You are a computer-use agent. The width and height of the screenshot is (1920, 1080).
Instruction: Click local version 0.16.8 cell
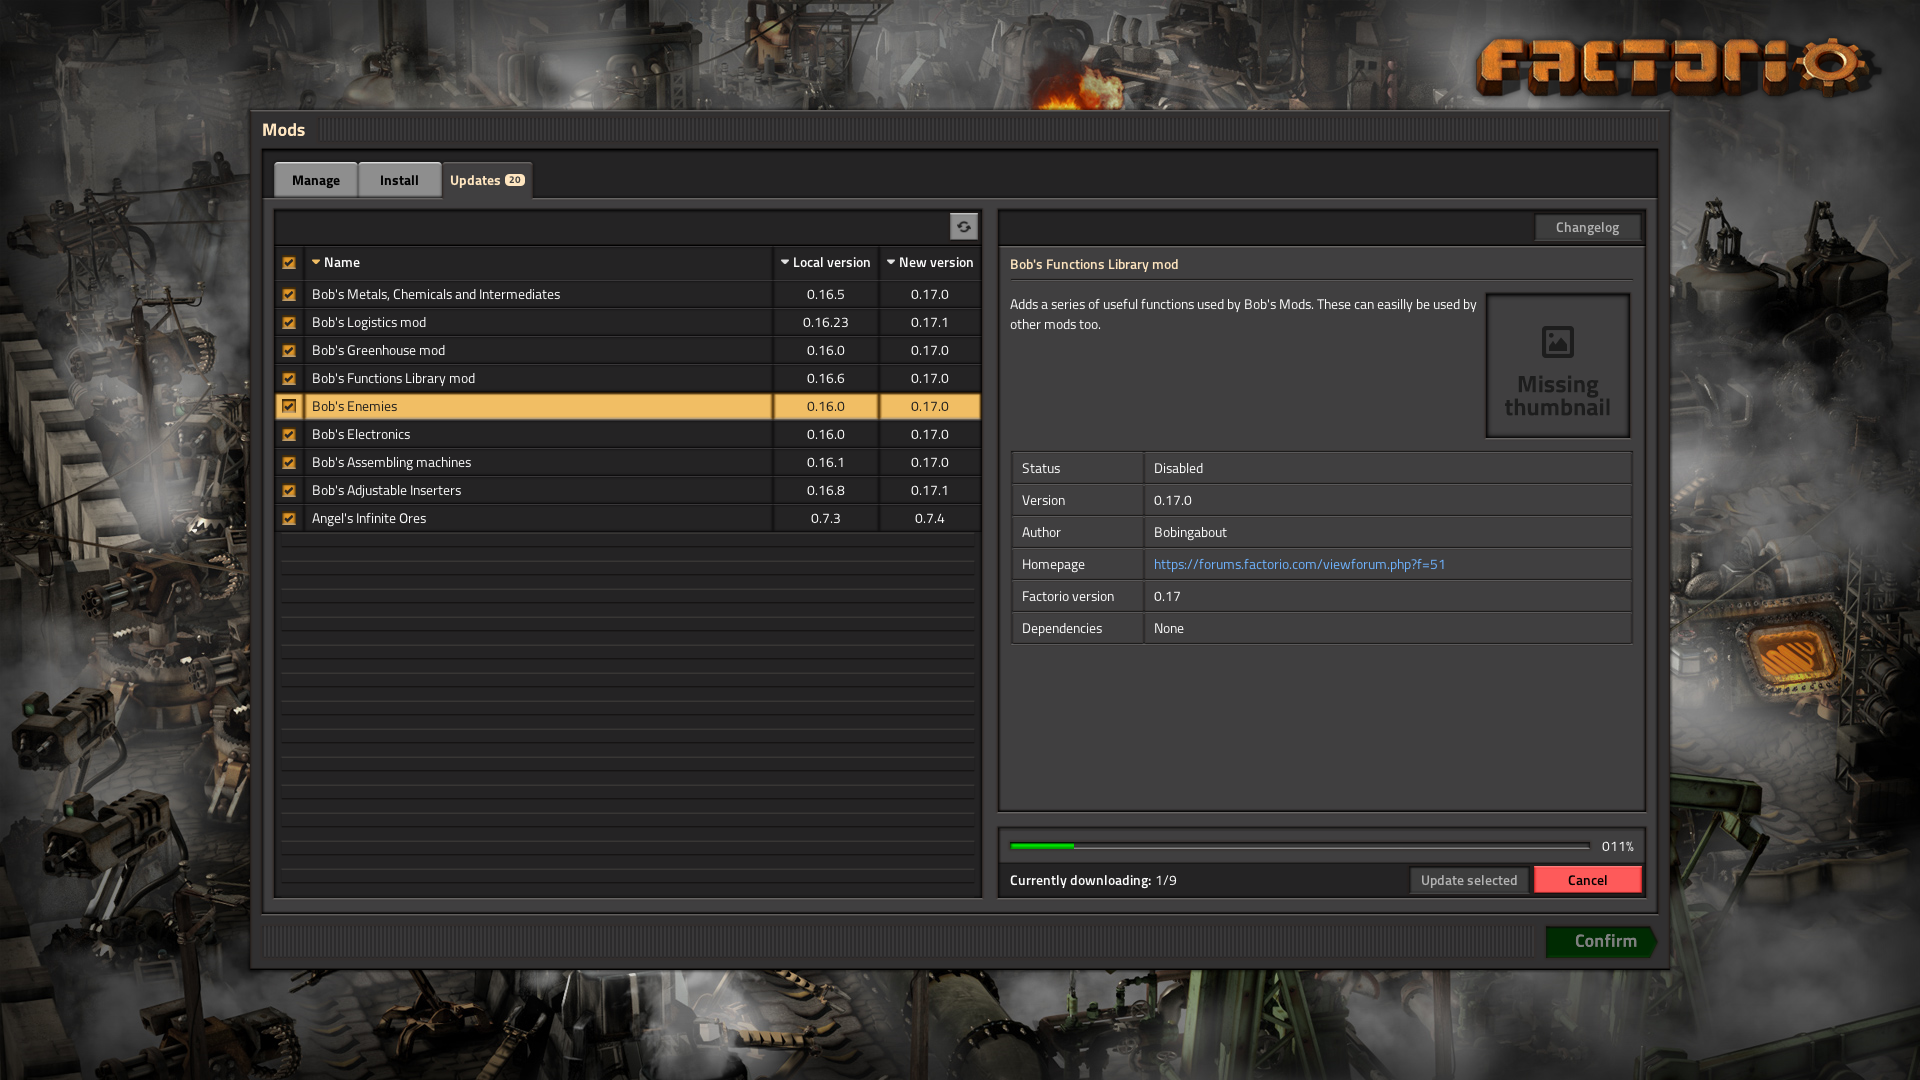tap(825, 490)
